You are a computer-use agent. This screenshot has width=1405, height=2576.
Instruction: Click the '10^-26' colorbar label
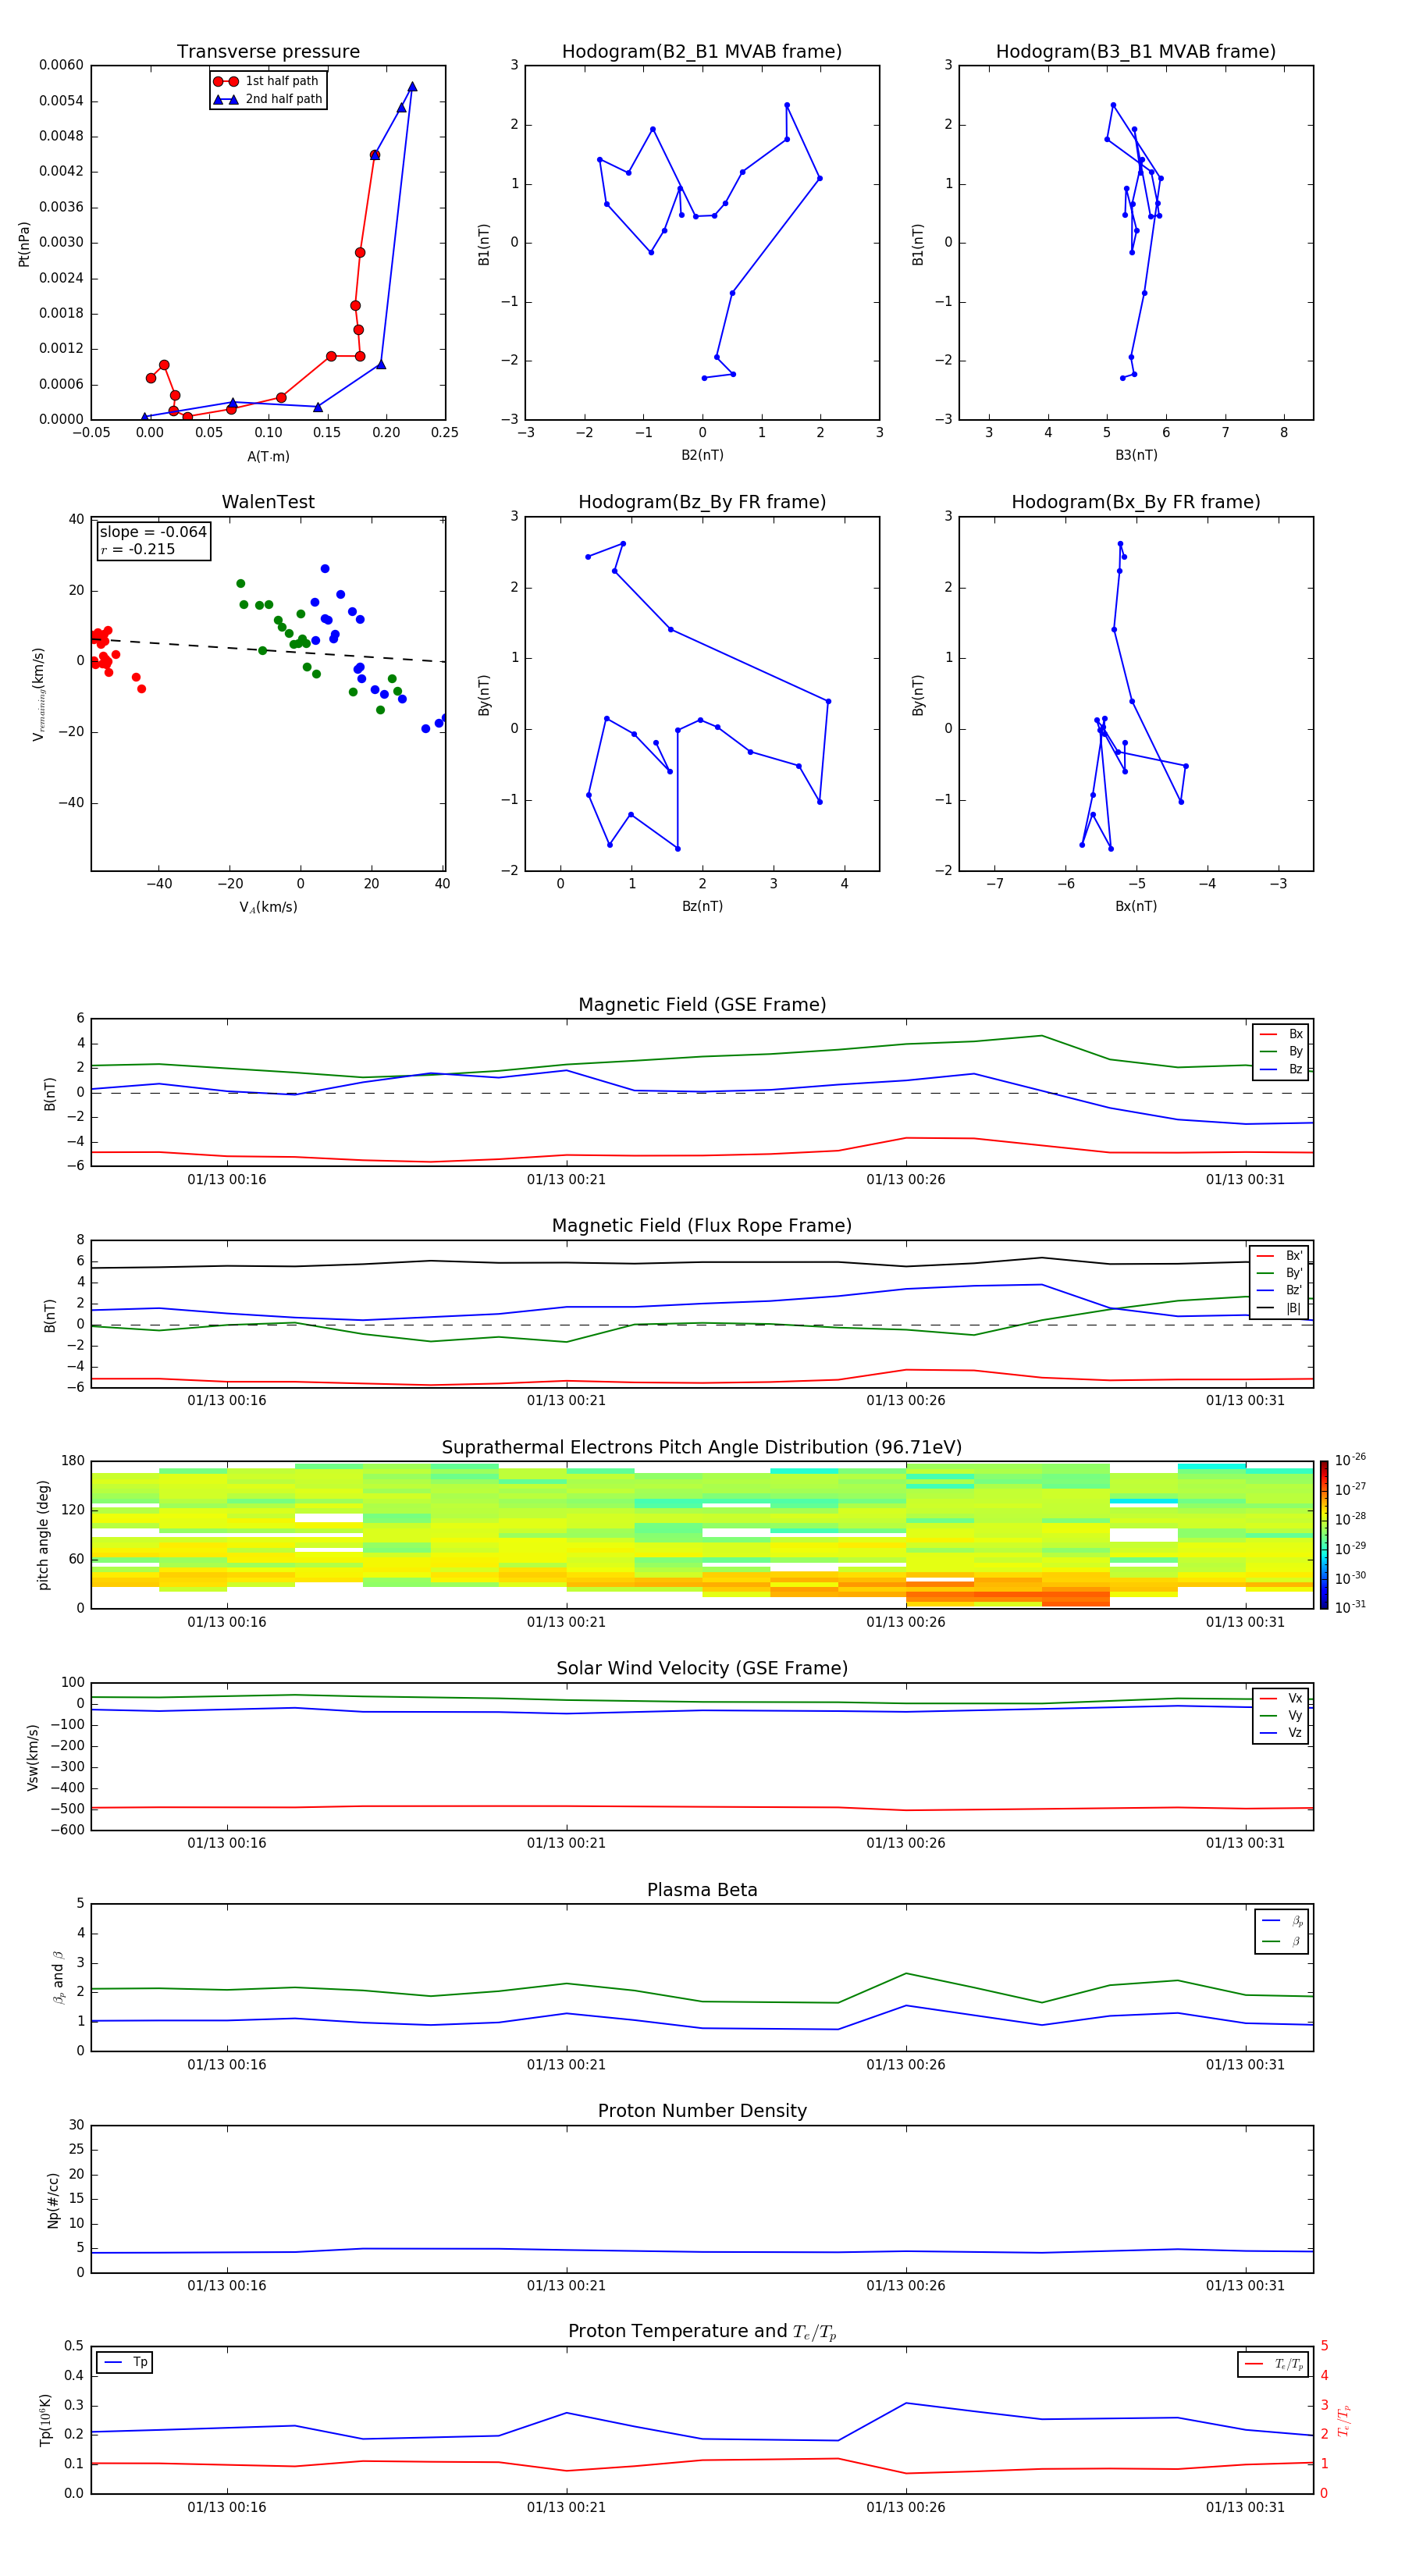point(1350,1460)
